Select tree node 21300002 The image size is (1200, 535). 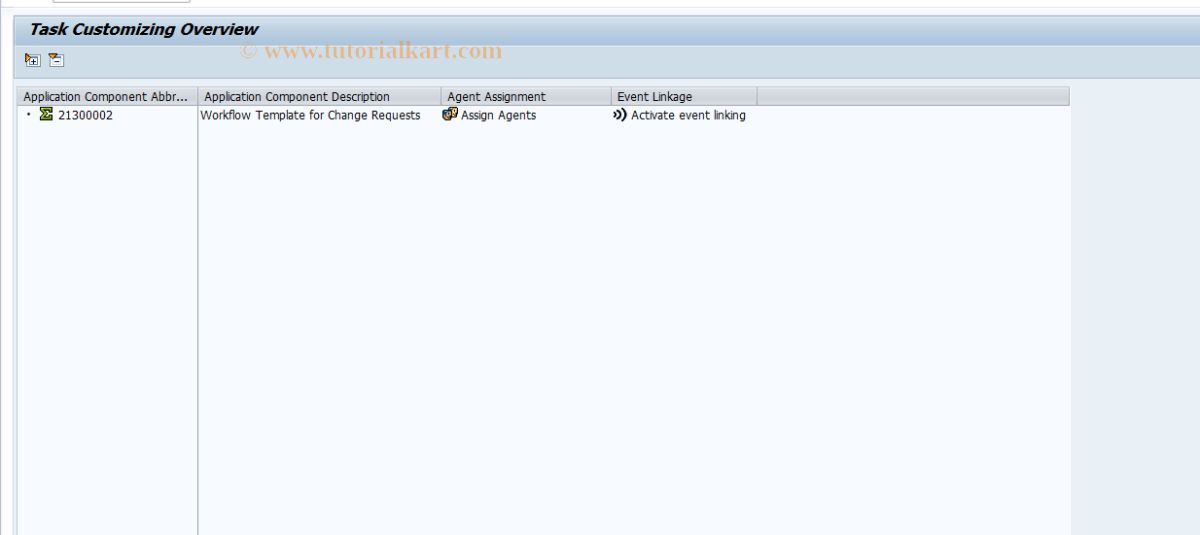[x=85, y=115]
